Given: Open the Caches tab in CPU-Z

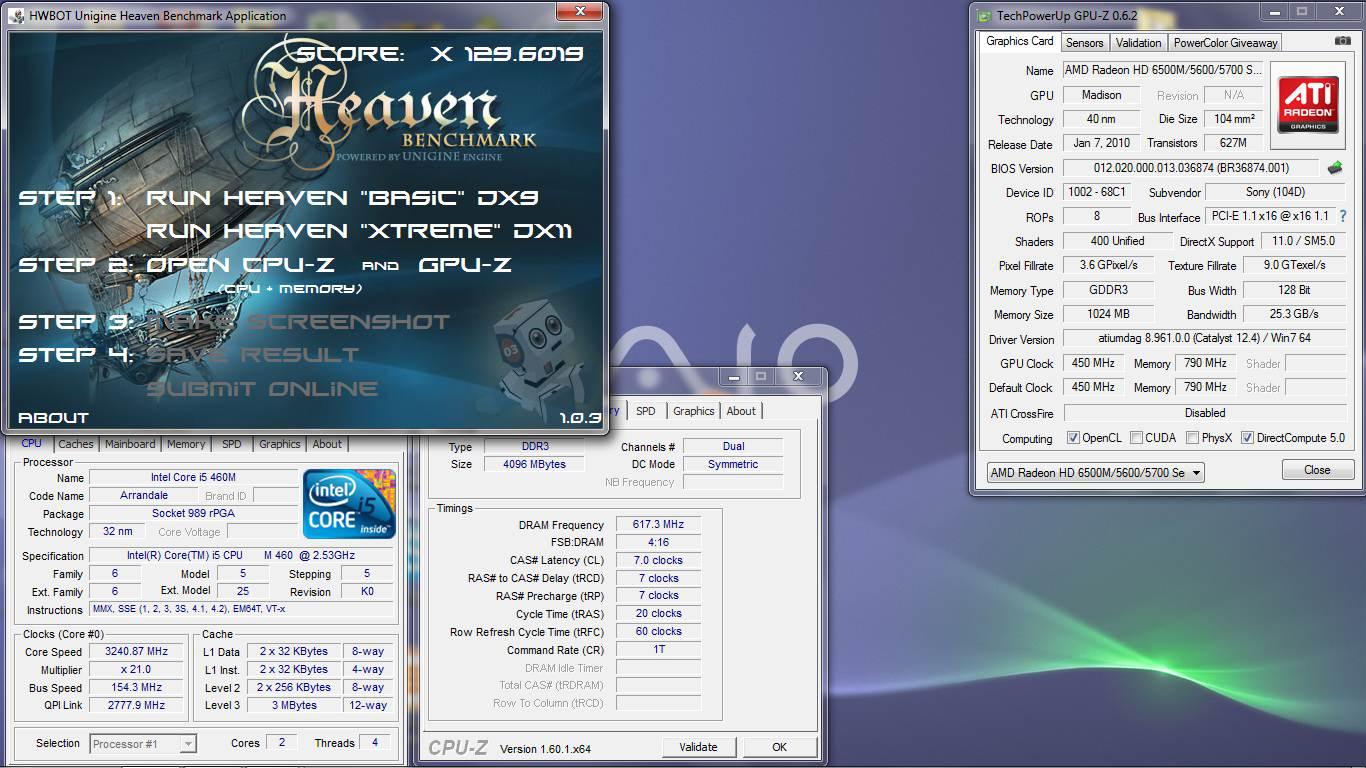Looking at the screenshot, I should click(75, 444).
